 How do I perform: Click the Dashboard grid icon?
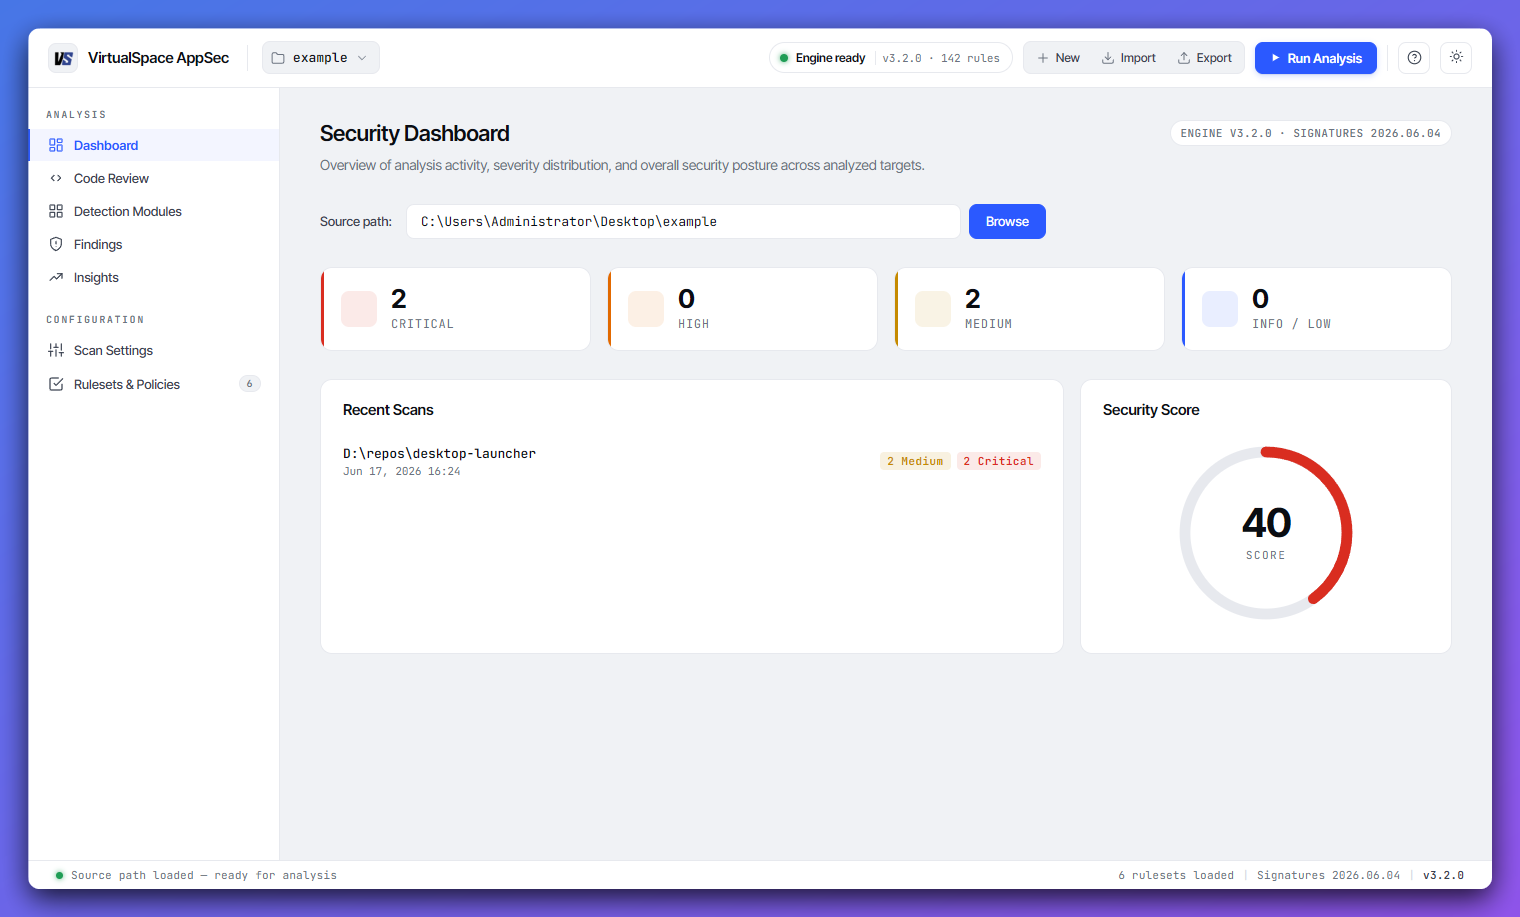tap(56, 145)
